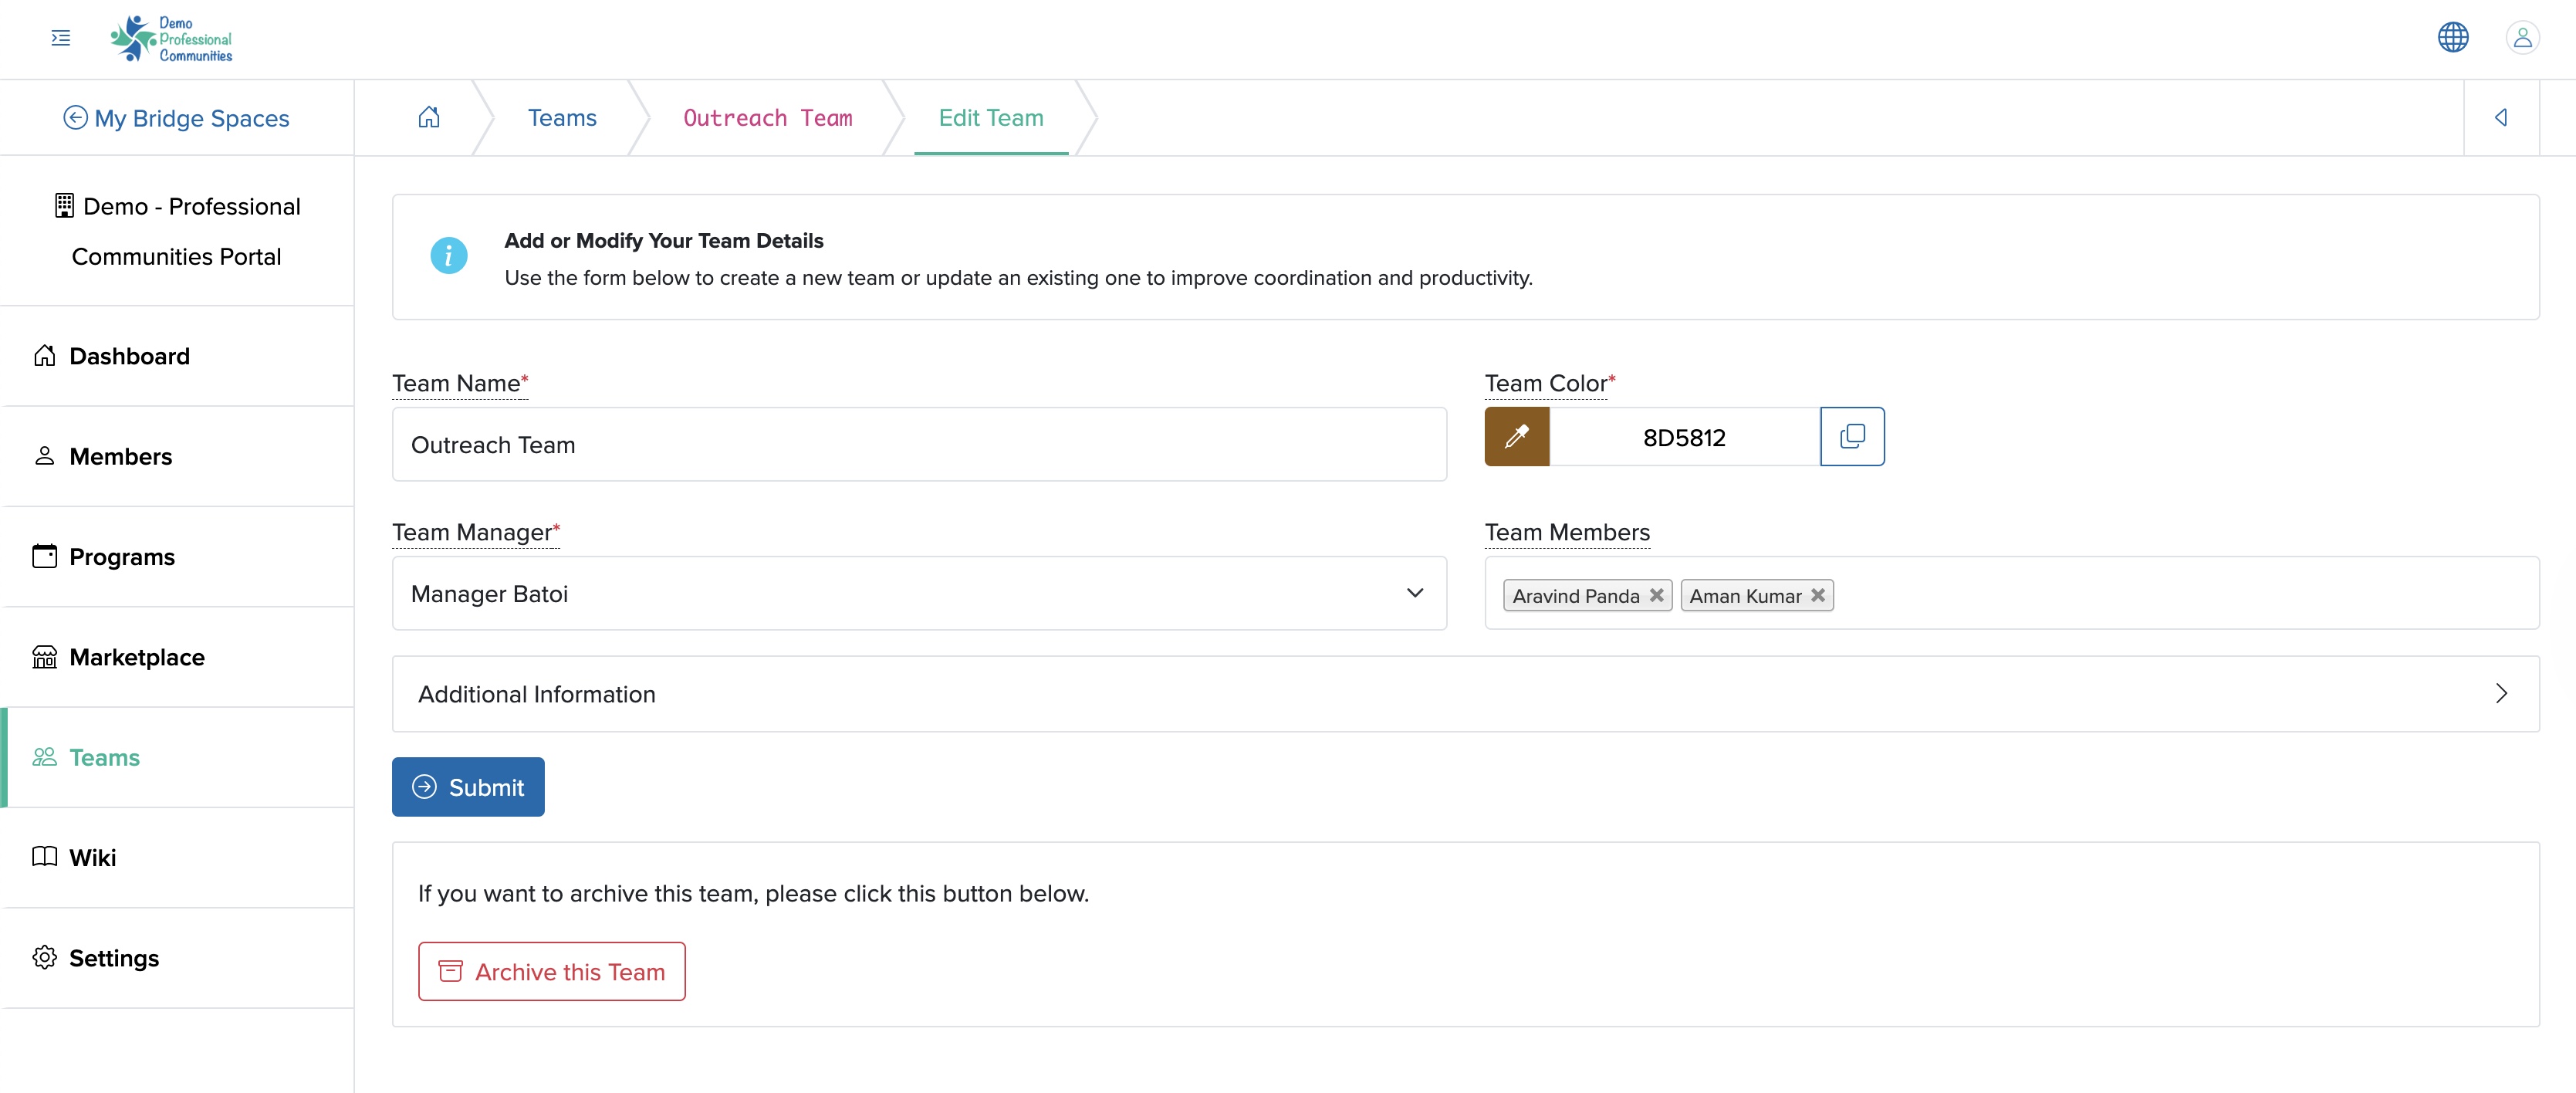Focus the Team Name input field
Screen dimensions: 2576x1093
coord(919,445)
